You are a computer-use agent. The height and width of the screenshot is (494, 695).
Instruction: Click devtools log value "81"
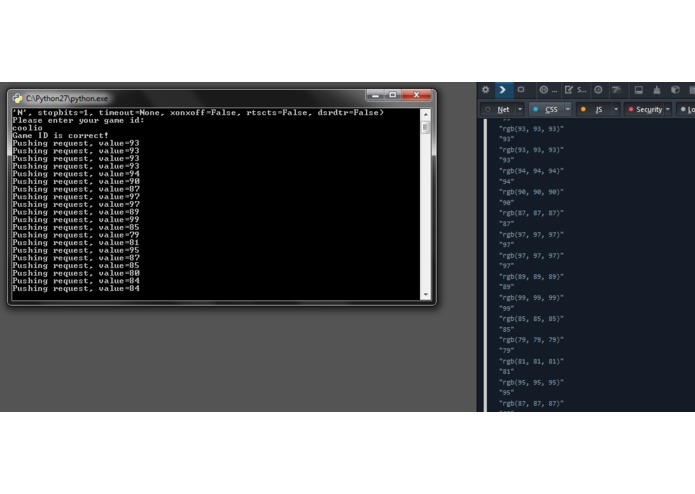click(506, 372)
